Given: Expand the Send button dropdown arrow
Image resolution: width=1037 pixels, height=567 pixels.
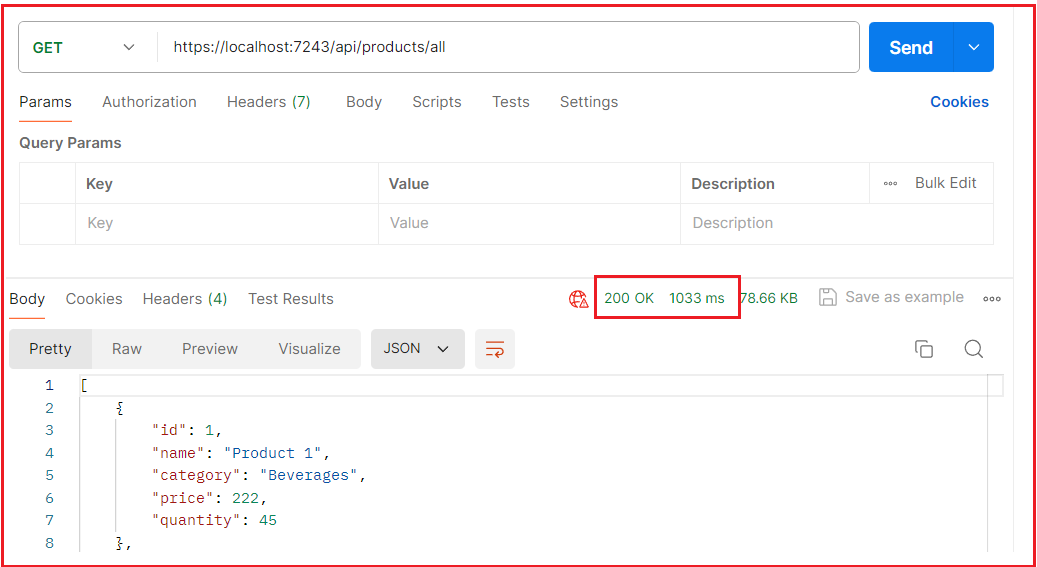Looking at the screenshot, I should (x=974, y=47).
